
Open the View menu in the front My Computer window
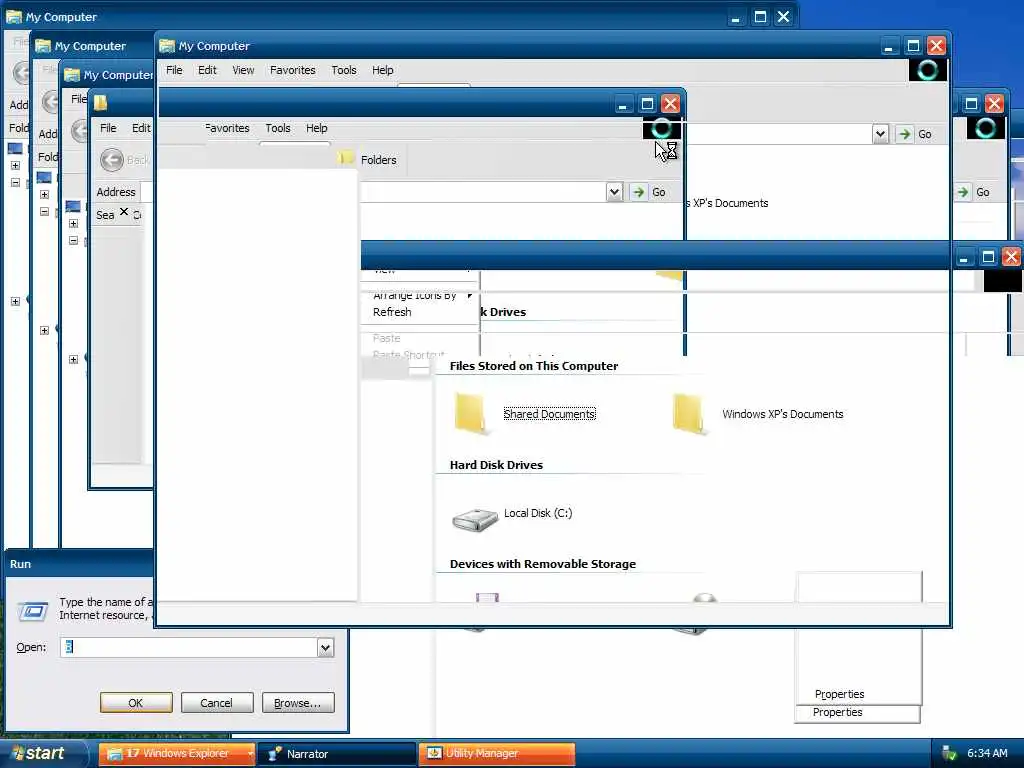(x=243, y=70)
